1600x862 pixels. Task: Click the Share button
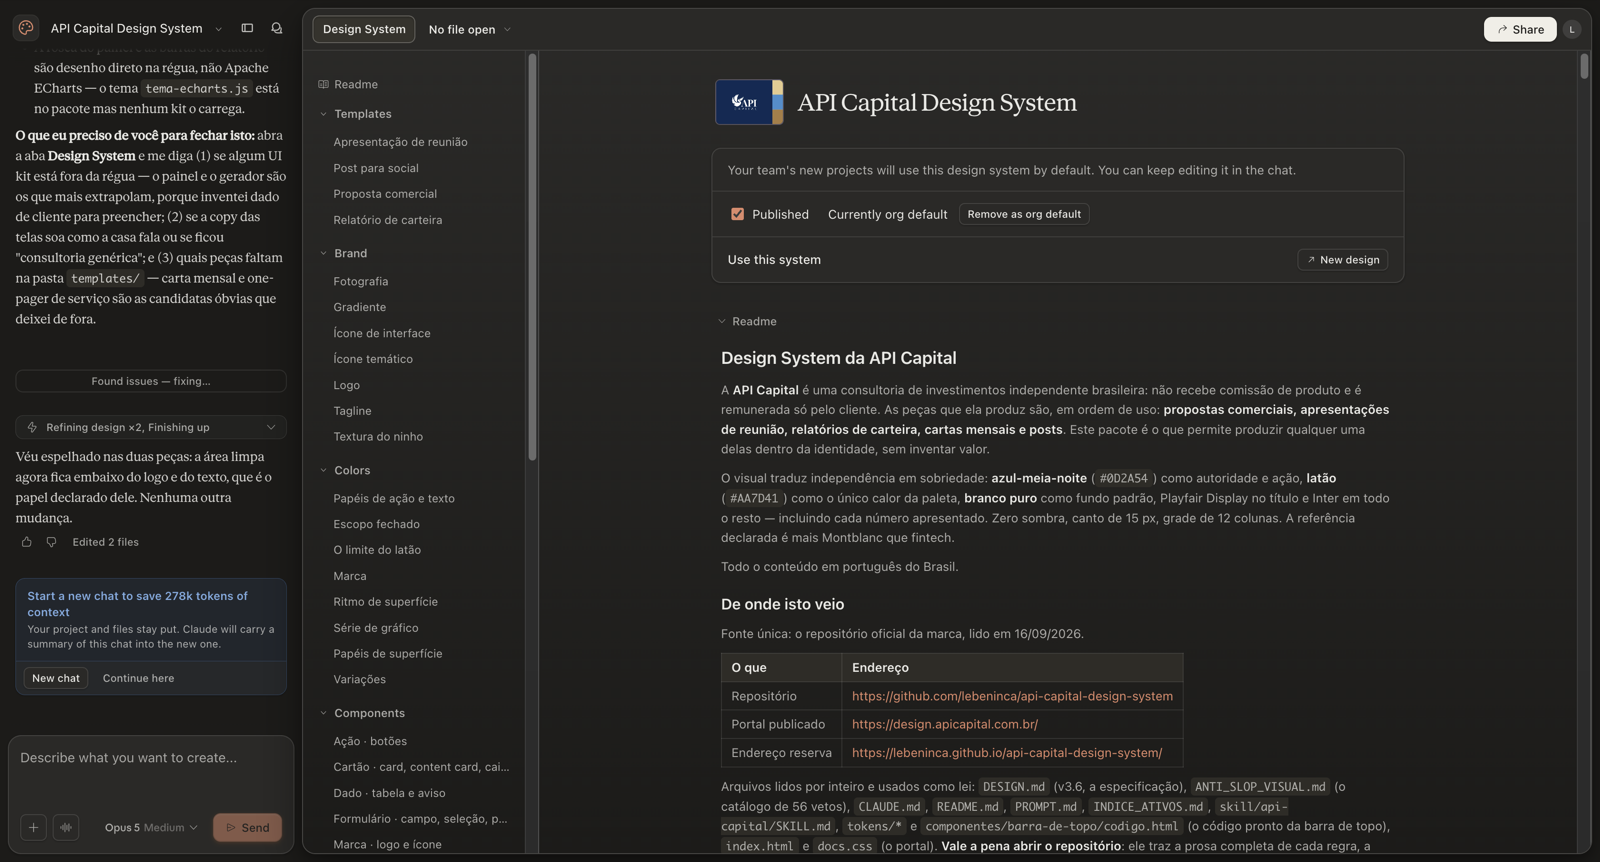1520,29
